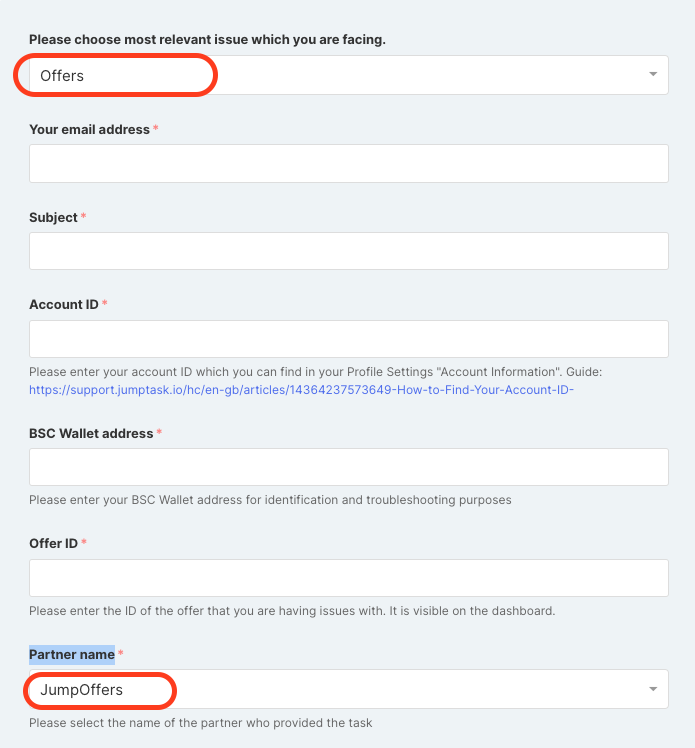Viewport: 695px width, 748px height.
Task: Click the 'Please choose most relevant issue' heading
Action: (x=207, y=40)
